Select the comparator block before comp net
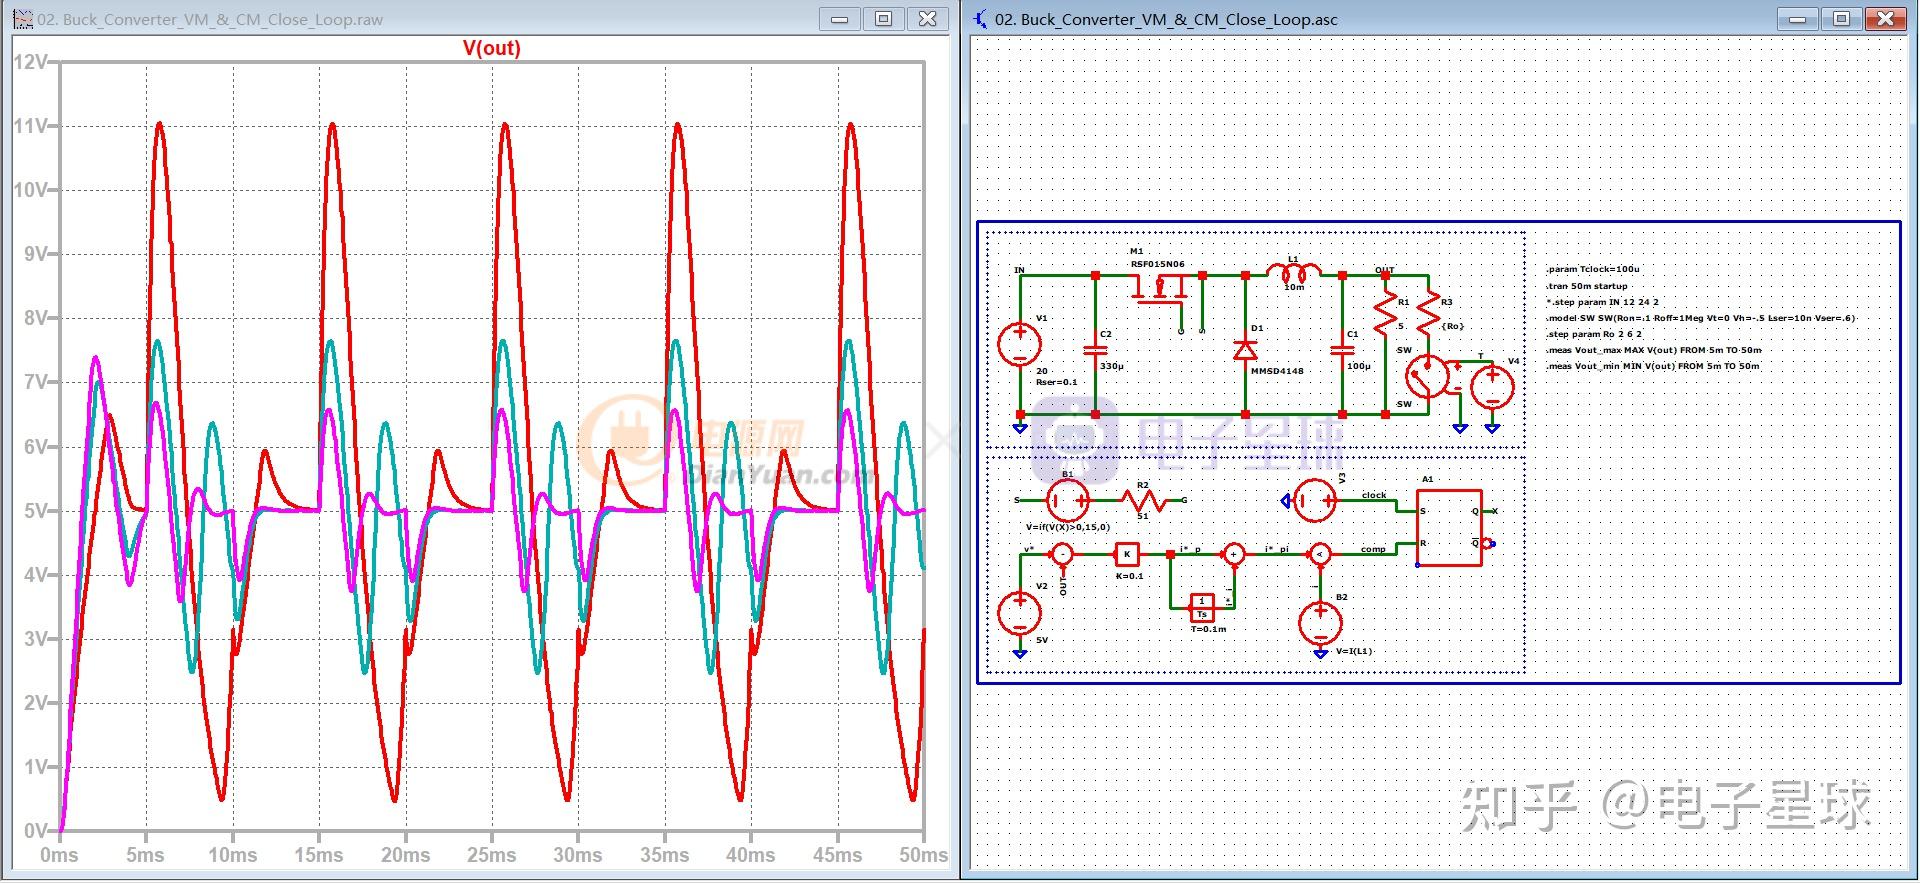1920x883 pixels. click(1320, 554)
